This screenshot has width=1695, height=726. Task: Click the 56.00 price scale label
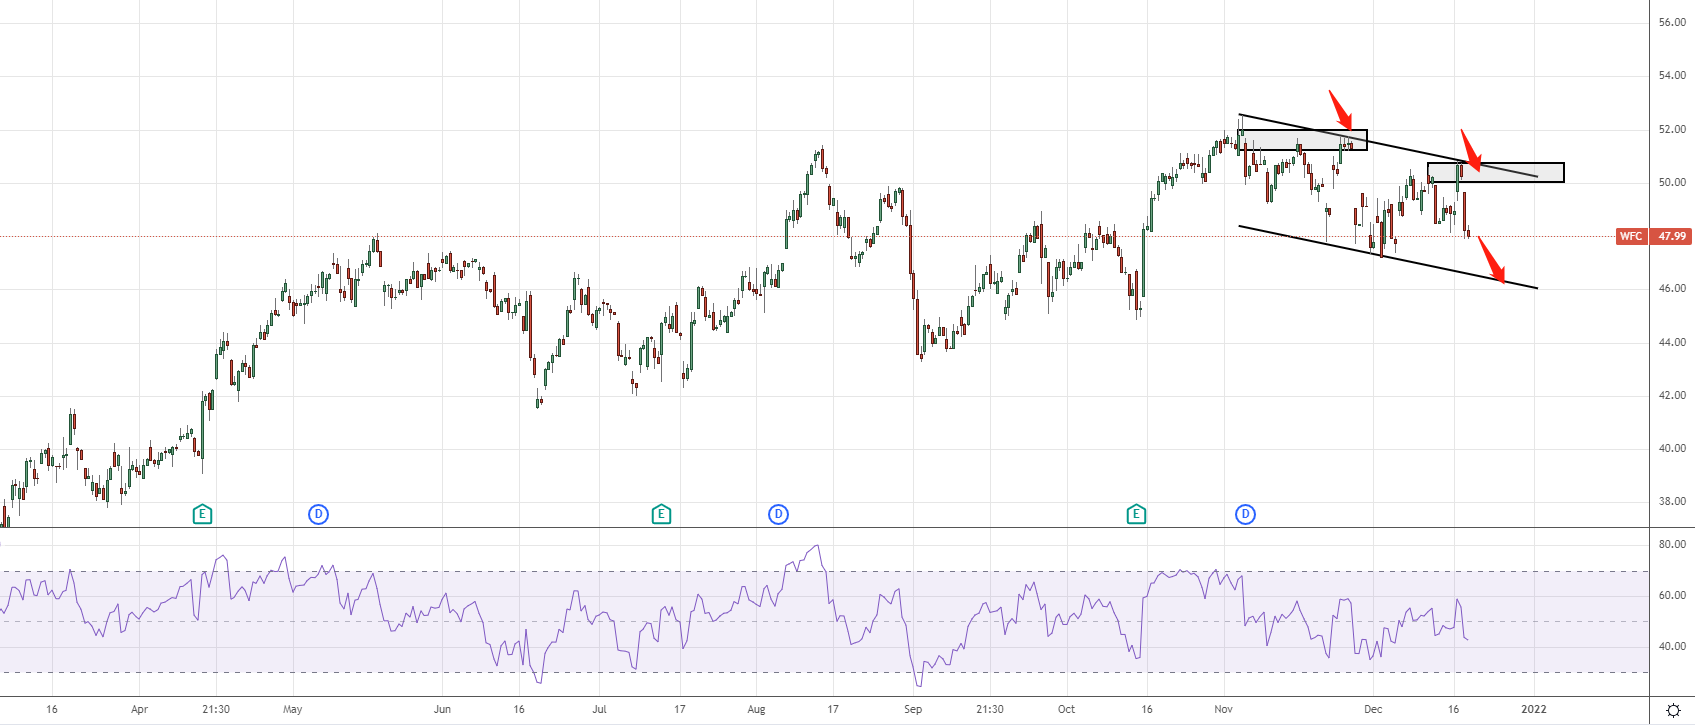(1671, 22)
